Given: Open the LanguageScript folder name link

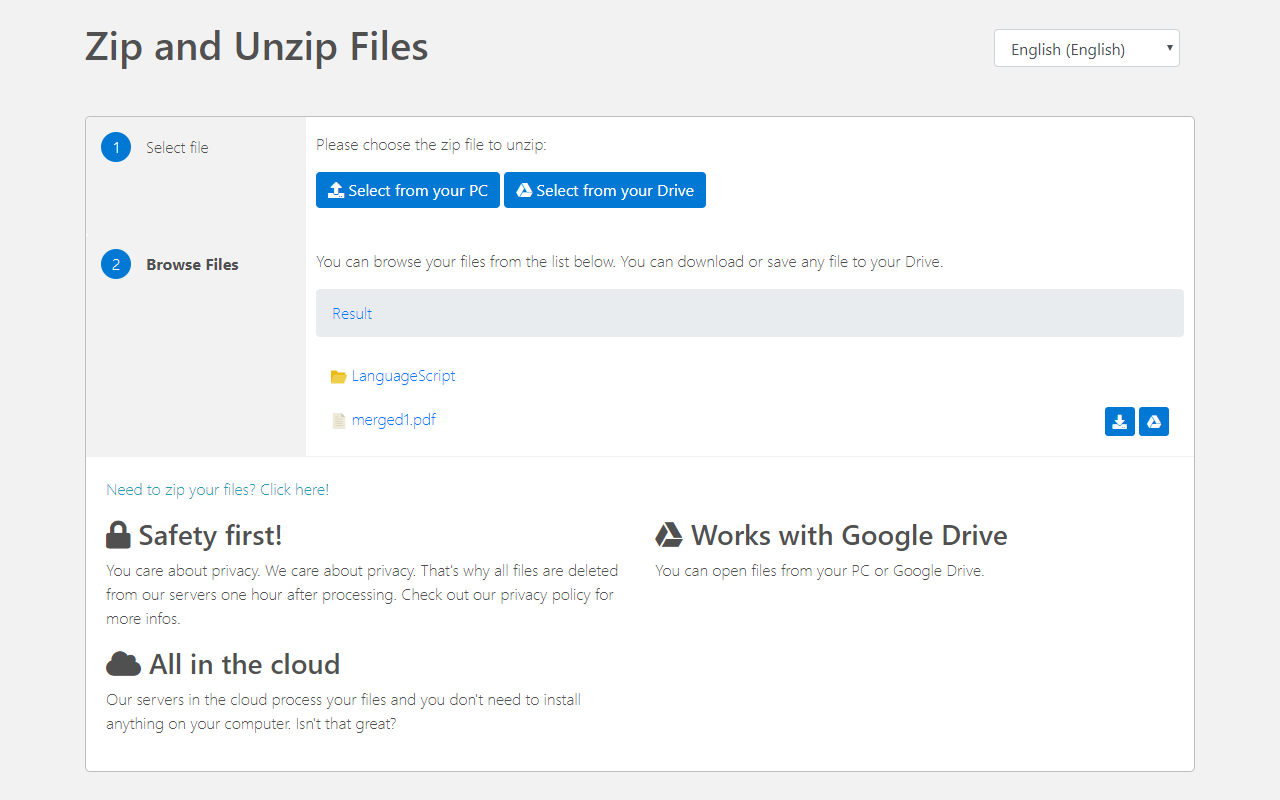Looking at the screenshot, I should (x=403, y=376).
